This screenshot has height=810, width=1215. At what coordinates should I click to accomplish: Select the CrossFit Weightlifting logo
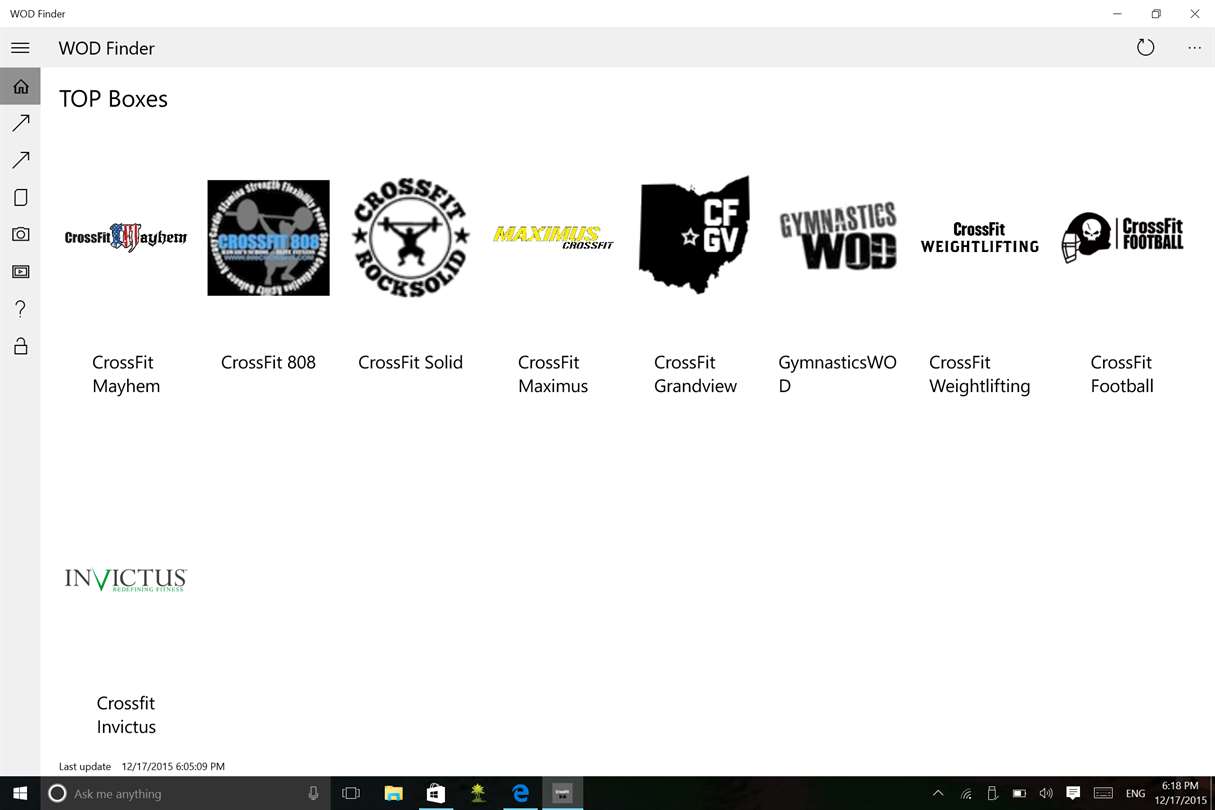[979, 238]
